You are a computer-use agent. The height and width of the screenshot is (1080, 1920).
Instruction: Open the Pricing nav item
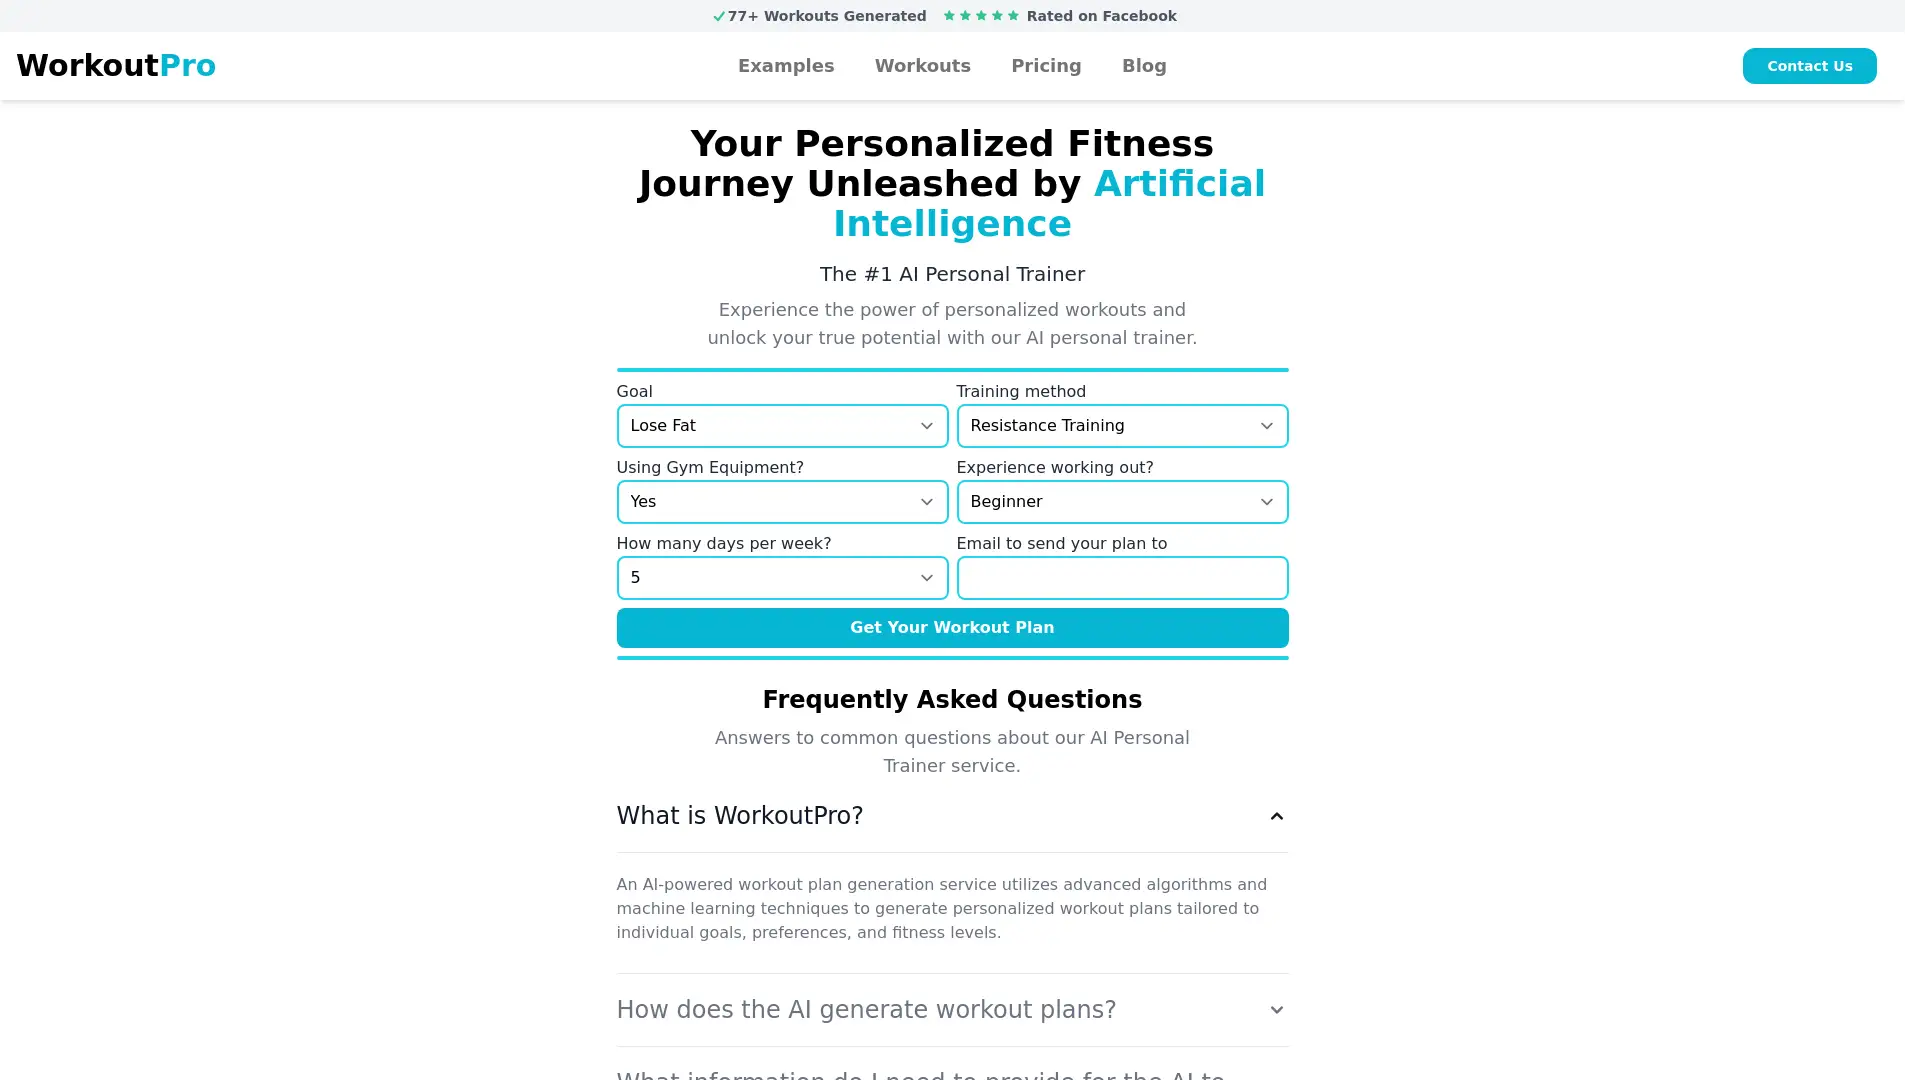point(1046,66)
